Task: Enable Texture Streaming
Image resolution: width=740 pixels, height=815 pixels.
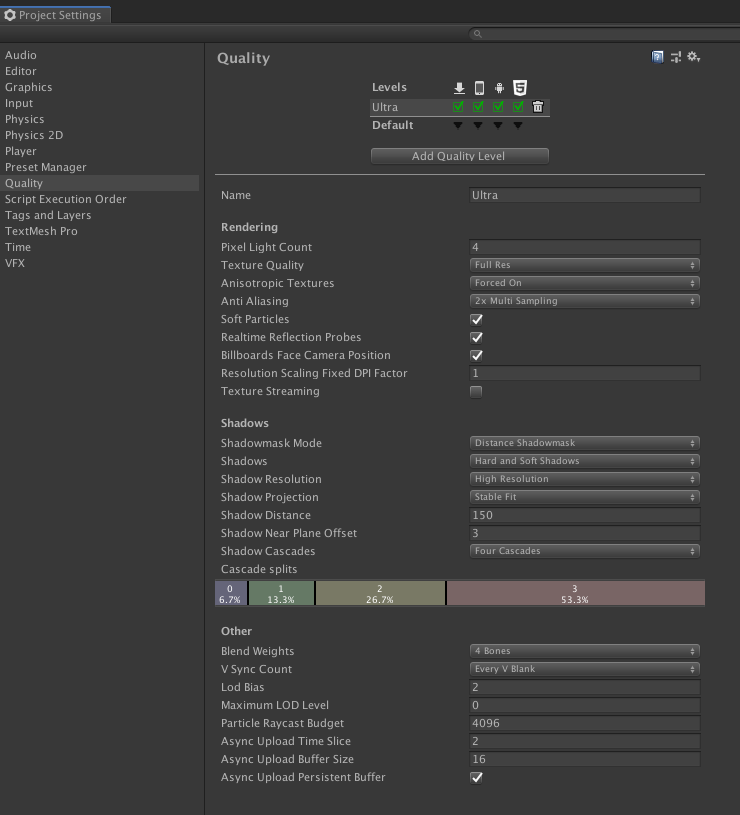Action: [x=476, y=391]
